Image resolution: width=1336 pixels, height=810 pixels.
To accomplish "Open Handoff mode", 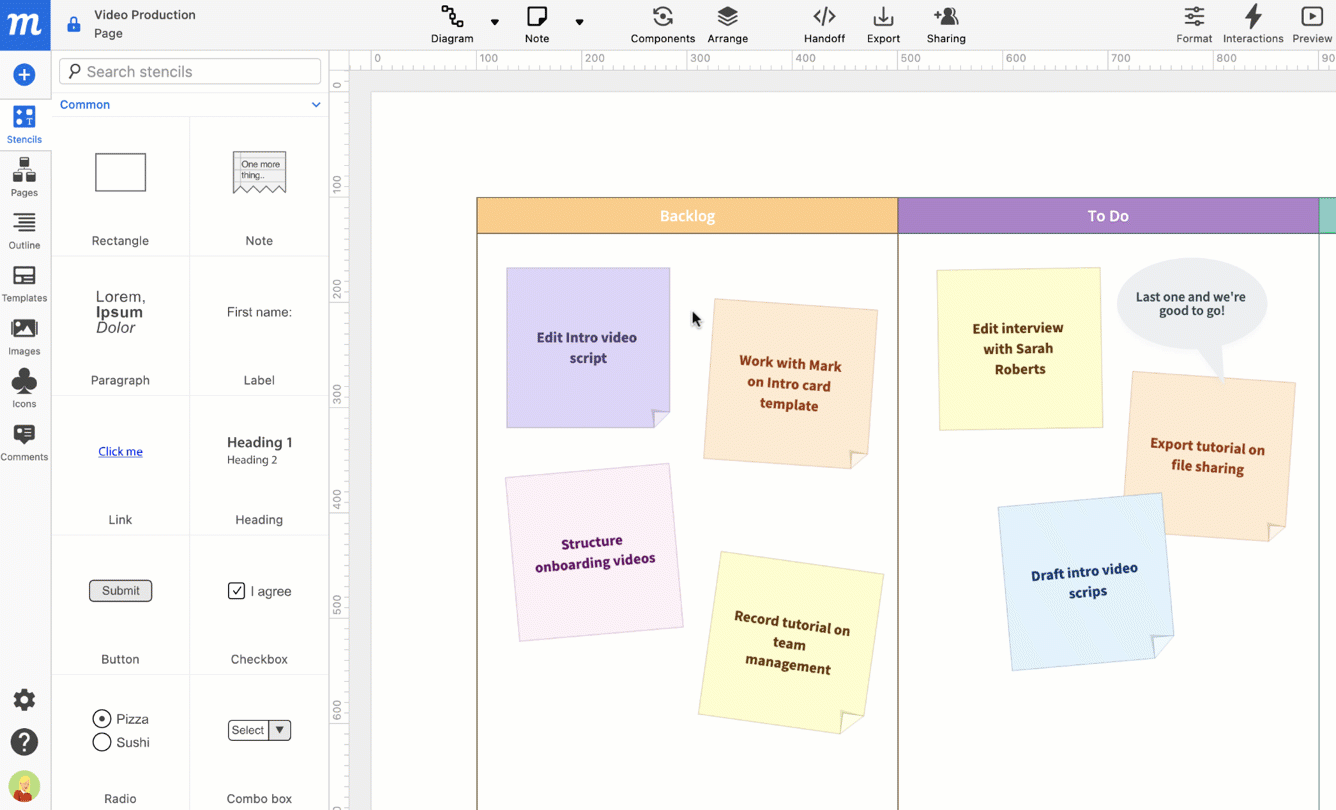I will tap(824, 24).
